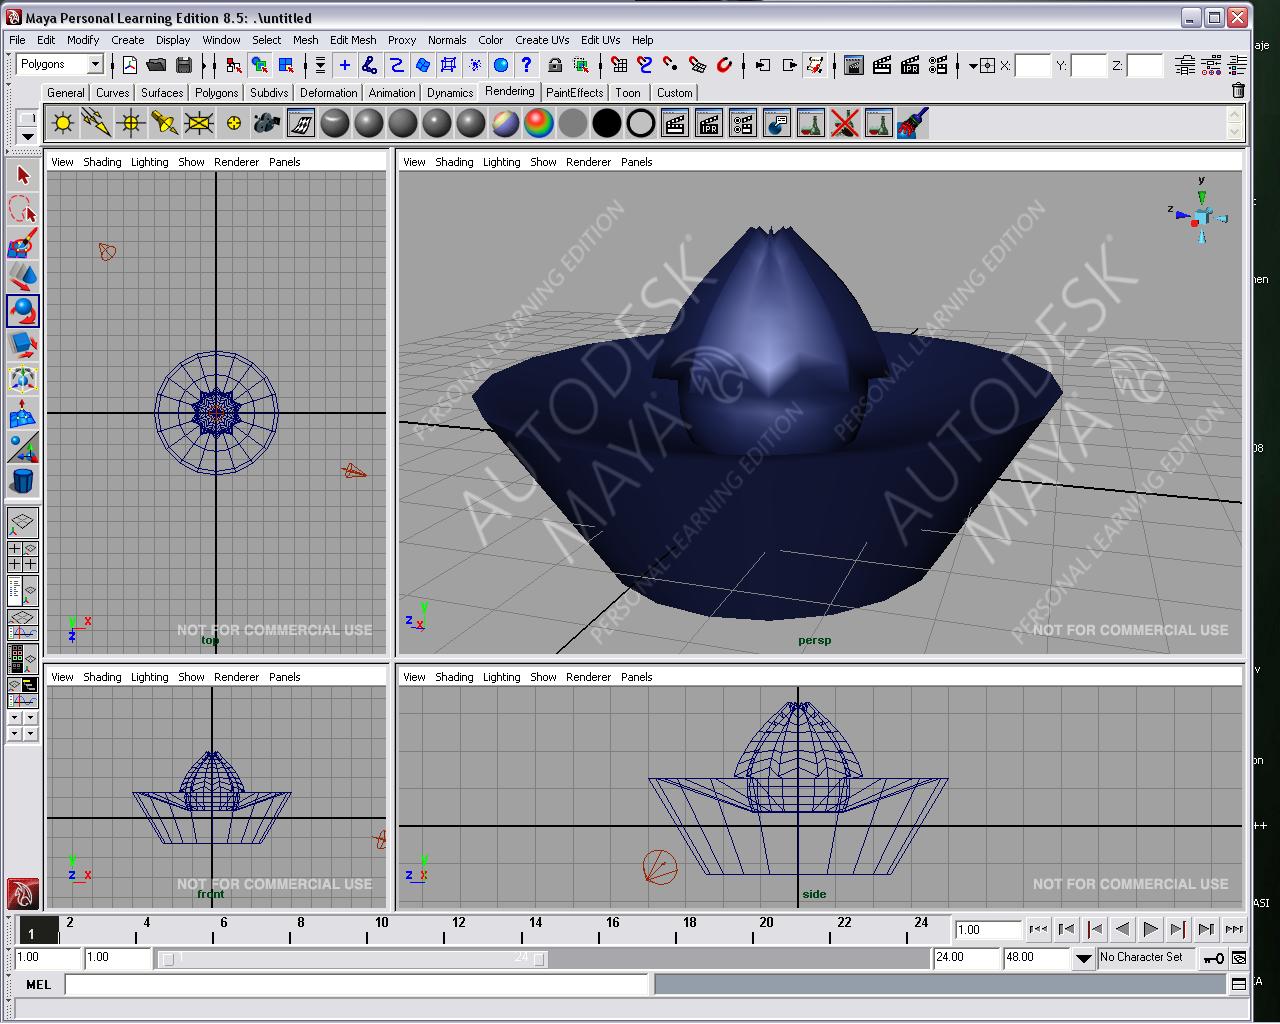This screenshot has height=1024, width=1280.
Task: Create a spot light from the shelf
Action: (x=165, y=124)
